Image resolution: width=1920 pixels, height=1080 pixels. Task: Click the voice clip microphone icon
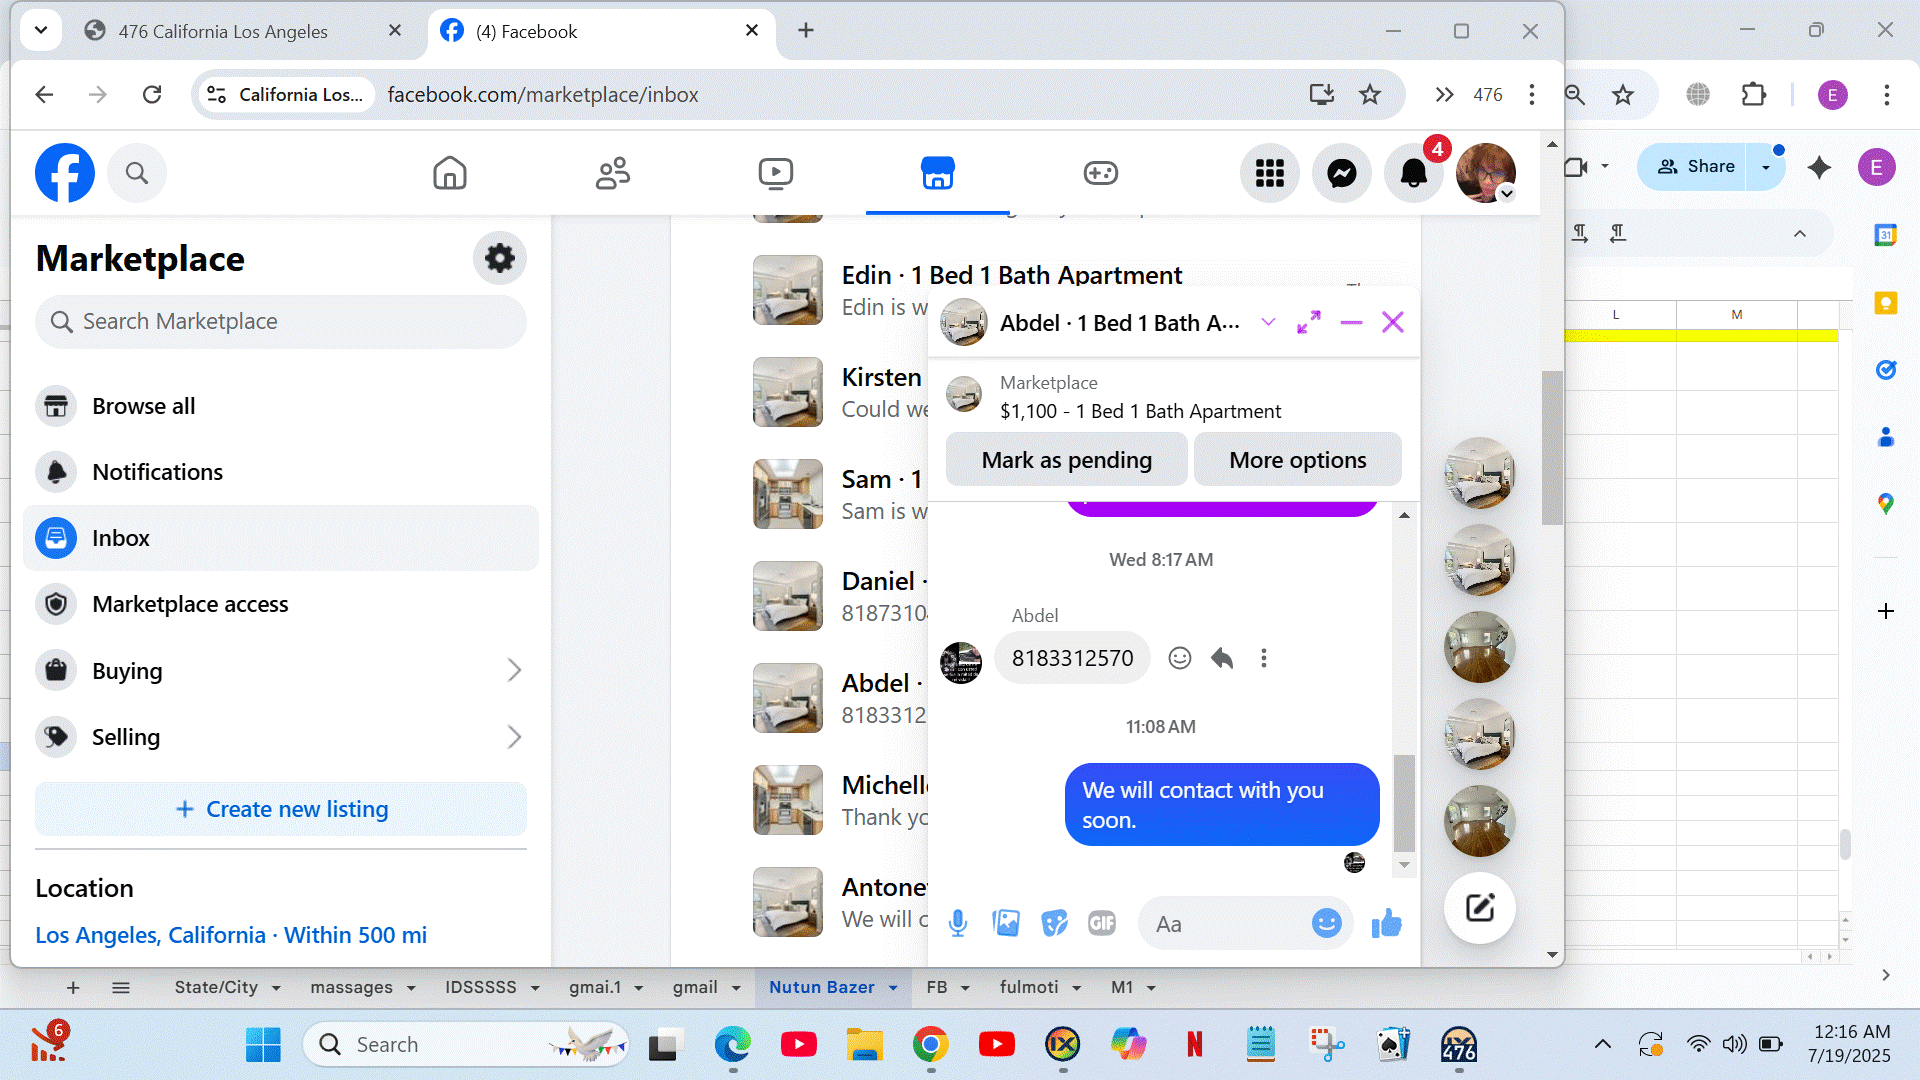pyautogui.click(x=957, y=923)
